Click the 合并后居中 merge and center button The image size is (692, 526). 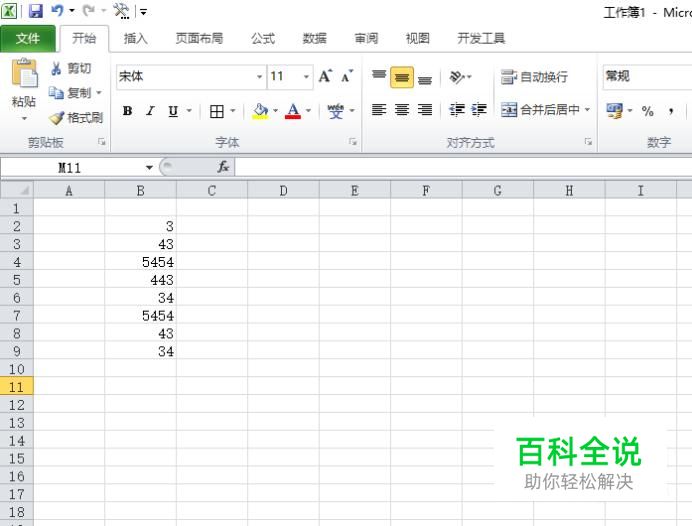click(541, 109)
